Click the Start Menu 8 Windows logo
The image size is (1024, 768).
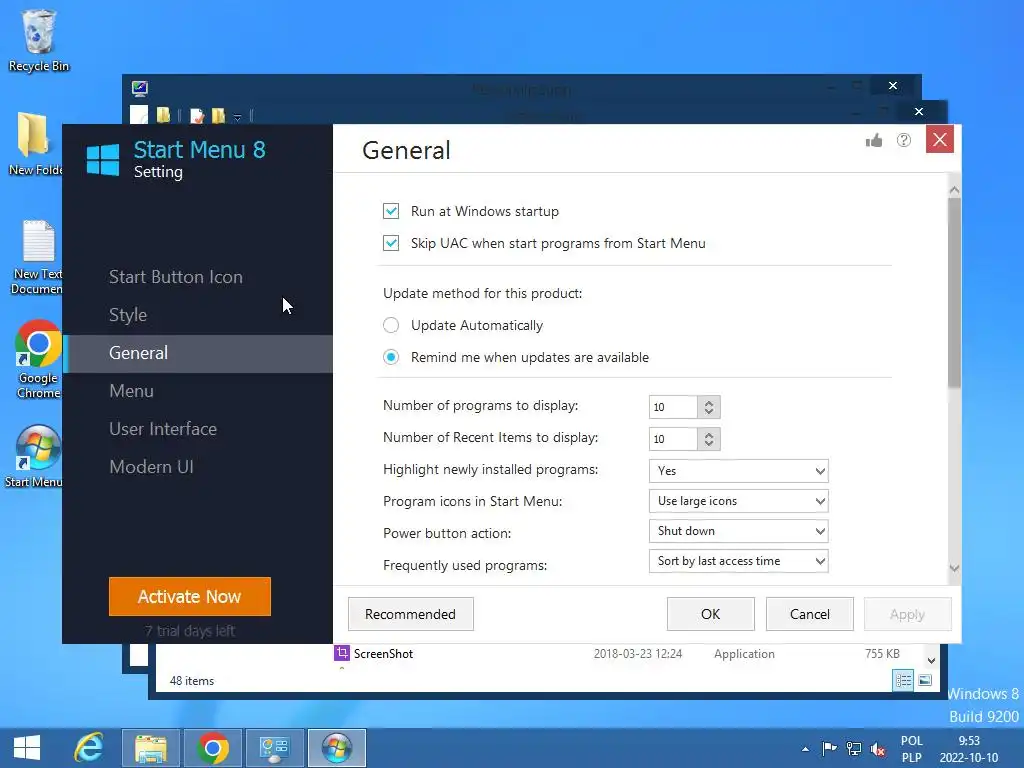pyautogui.click(x=103, y=159)
